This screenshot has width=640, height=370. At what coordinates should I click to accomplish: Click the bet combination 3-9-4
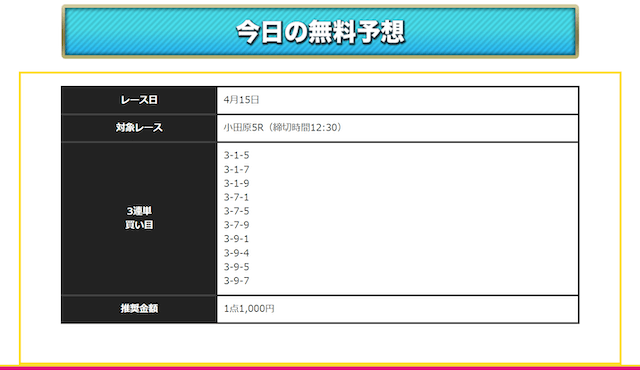tap(236, 253)
